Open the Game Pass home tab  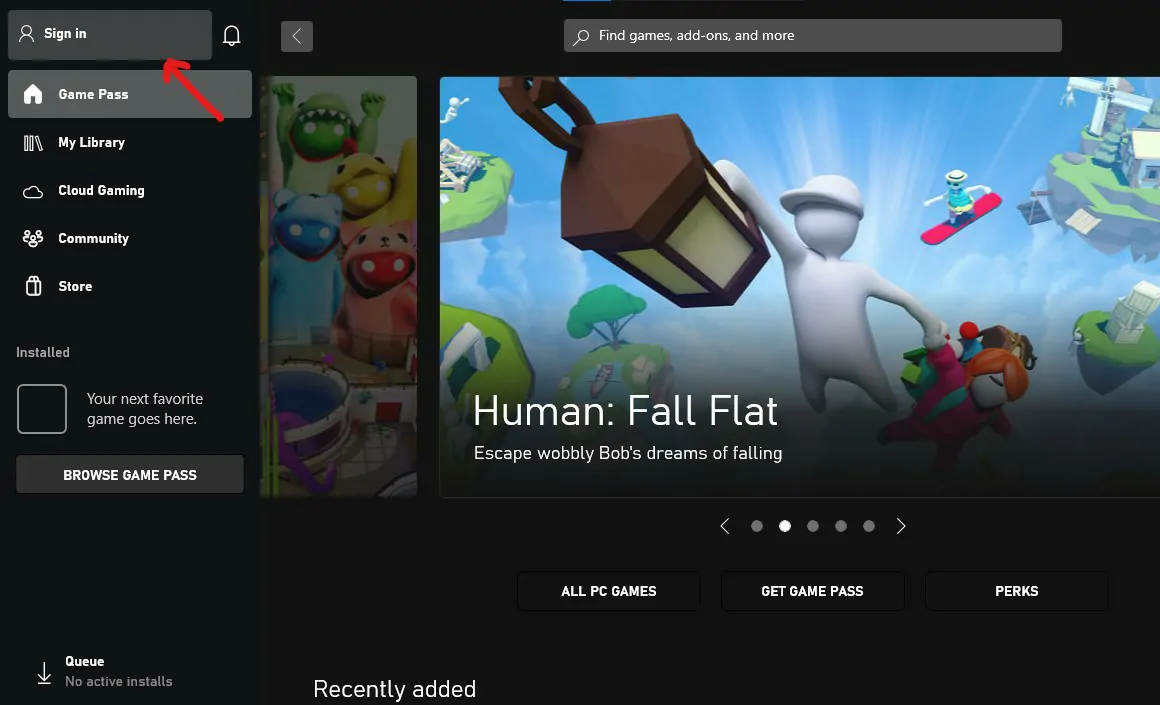tap(129, 94)
